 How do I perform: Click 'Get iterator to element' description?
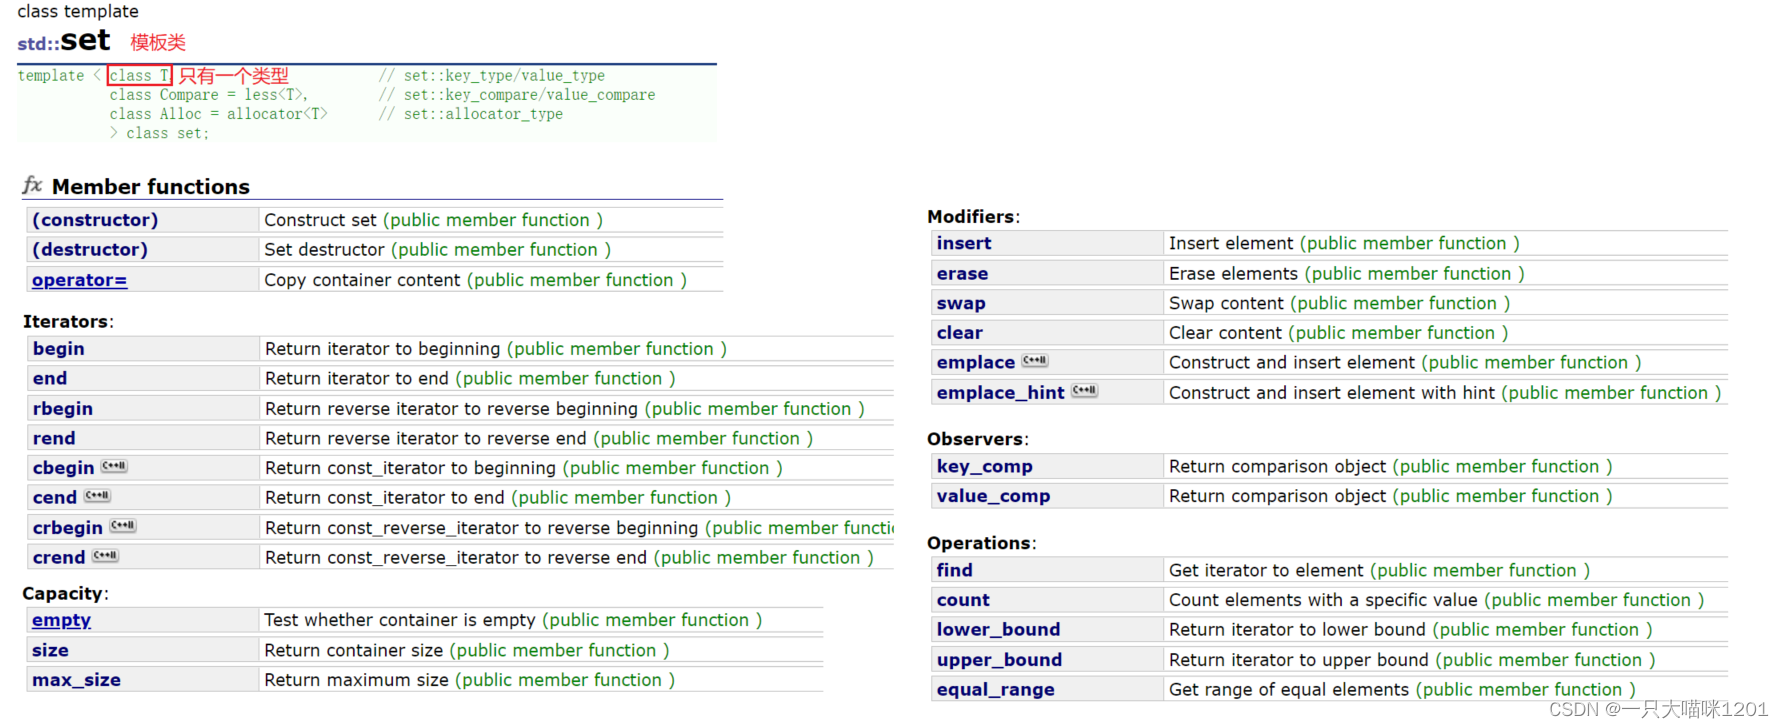pos(1266,570)
